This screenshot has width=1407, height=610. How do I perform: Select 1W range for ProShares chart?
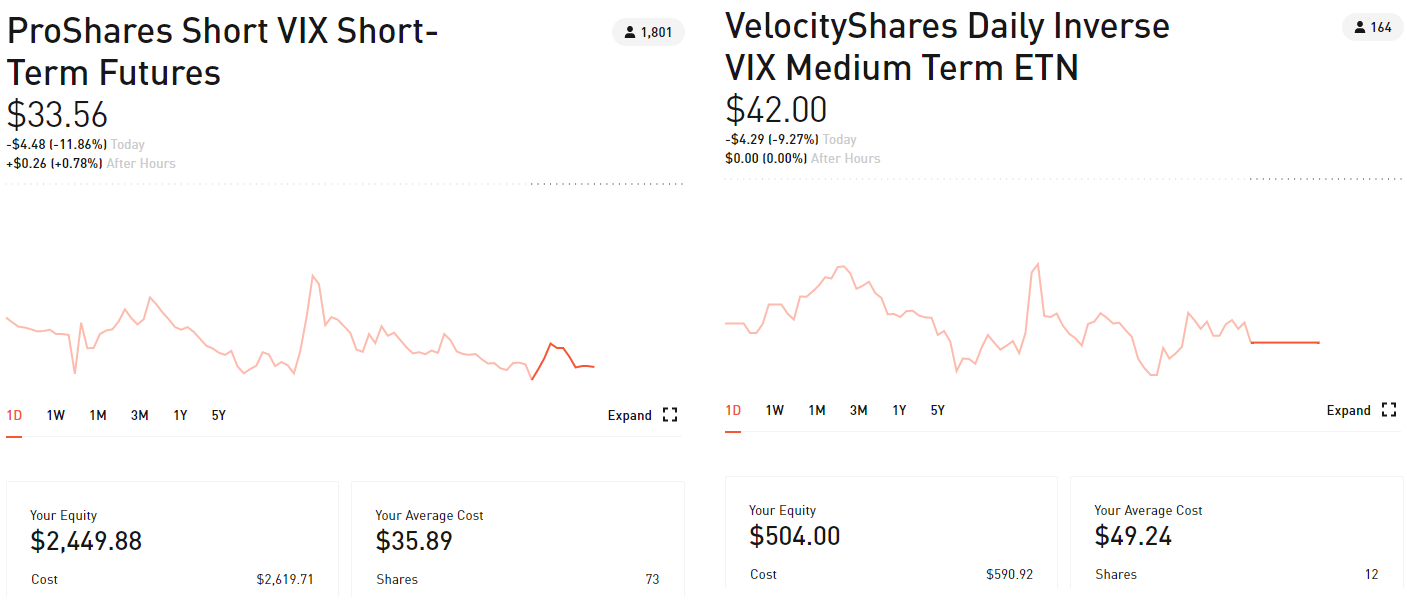[56, 415]
